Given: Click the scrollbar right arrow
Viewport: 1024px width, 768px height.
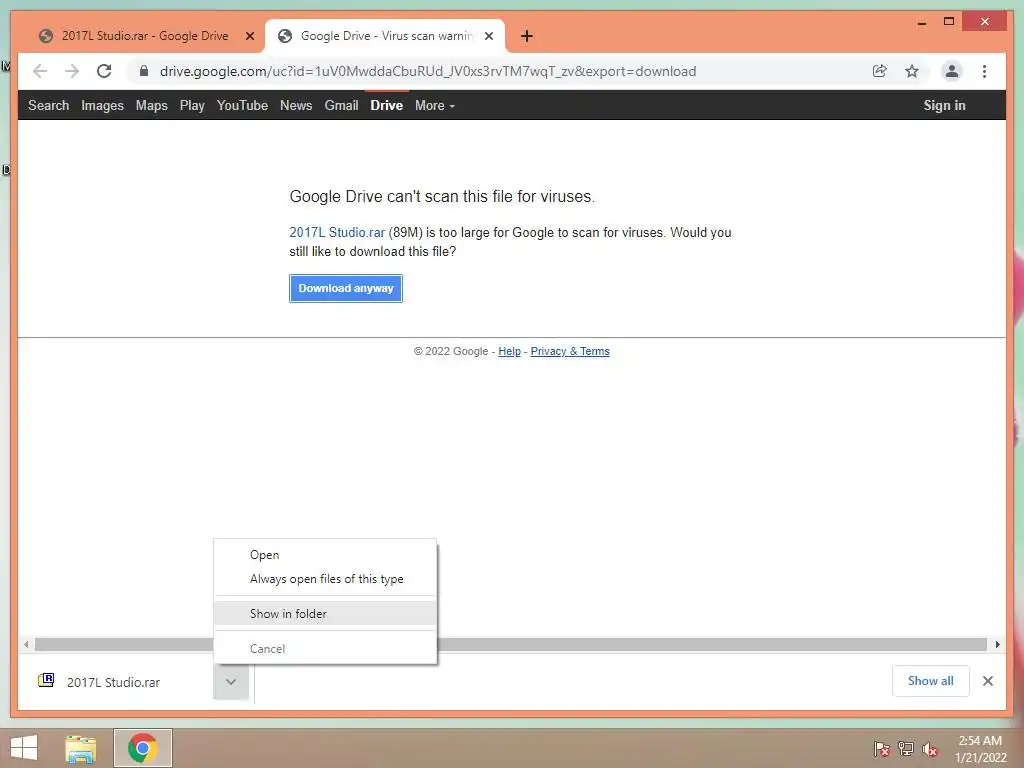Looking at the screenshot, I should (x=997, y=645).
